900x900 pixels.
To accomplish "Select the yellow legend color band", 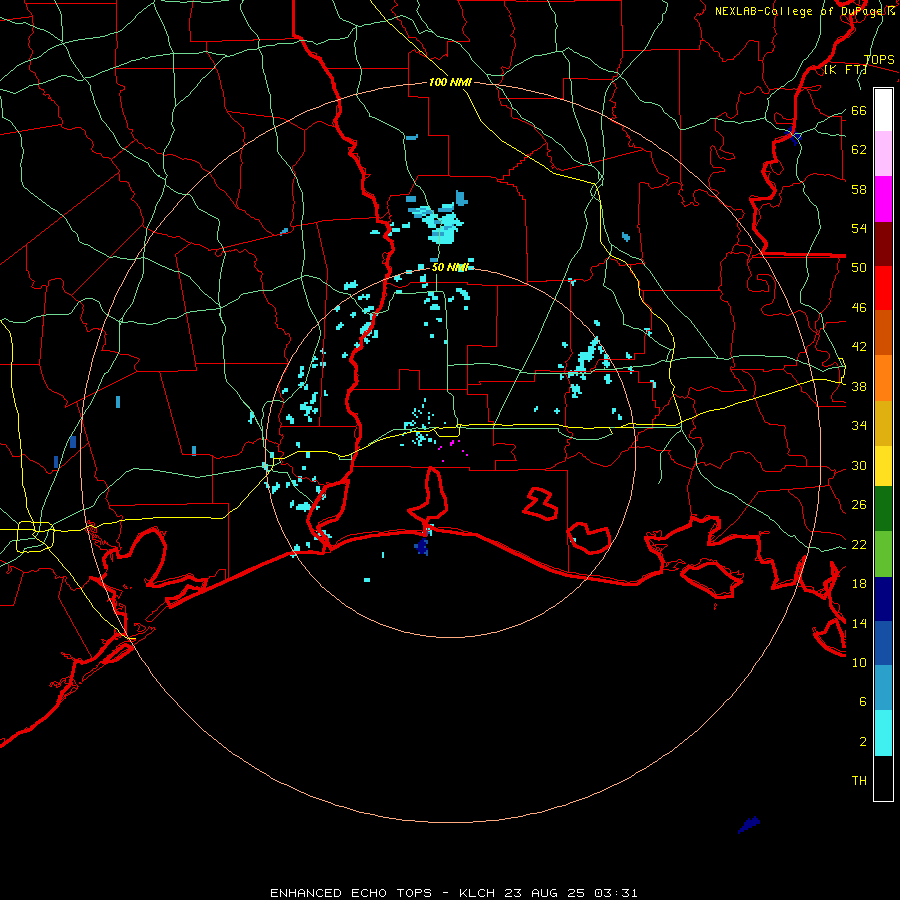I will point(883,466).
